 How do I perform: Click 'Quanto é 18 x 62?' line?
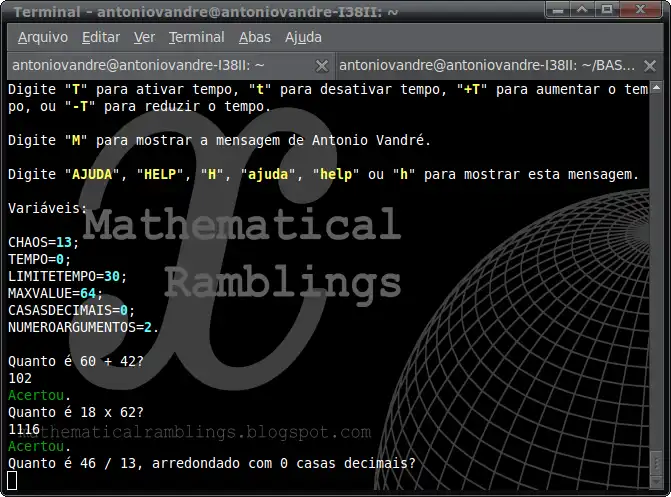tap(76, 412)
